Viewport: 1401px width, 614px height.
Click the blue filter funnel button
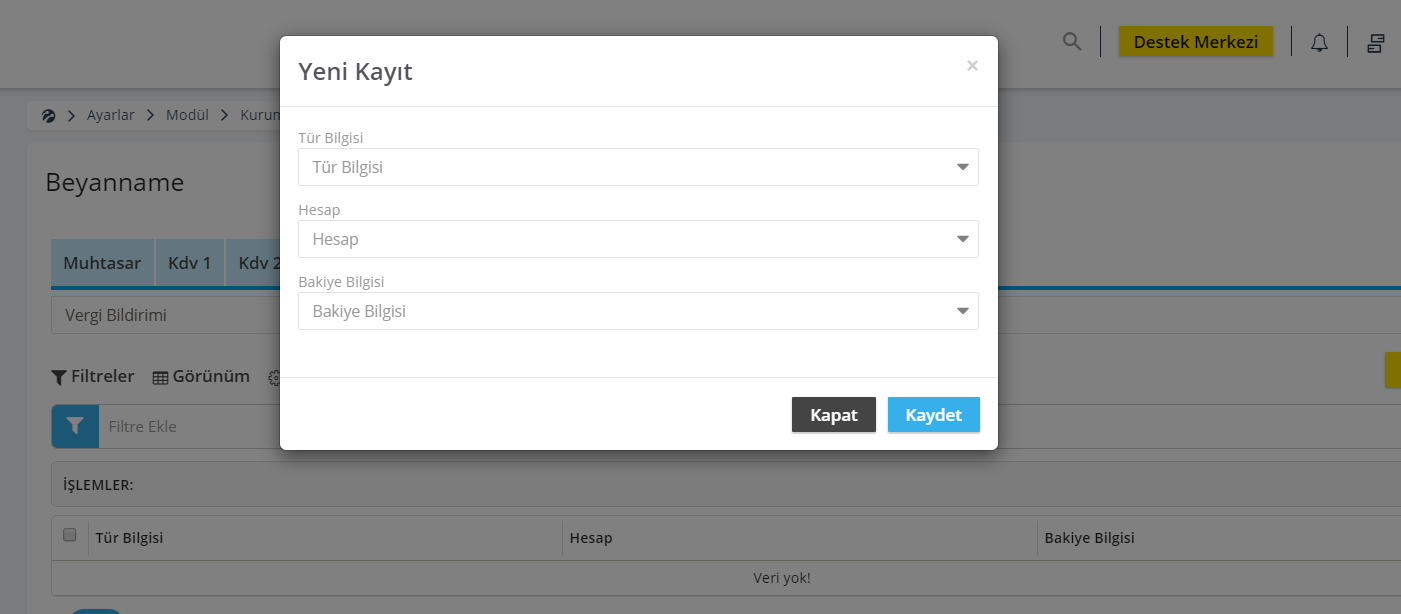tap(75, 426)
